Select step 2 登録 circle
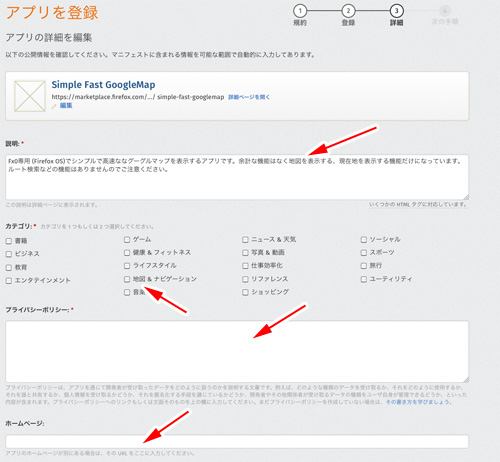Image resolution: width=500 pixels, height=462 pixels. tap(348, 11)
